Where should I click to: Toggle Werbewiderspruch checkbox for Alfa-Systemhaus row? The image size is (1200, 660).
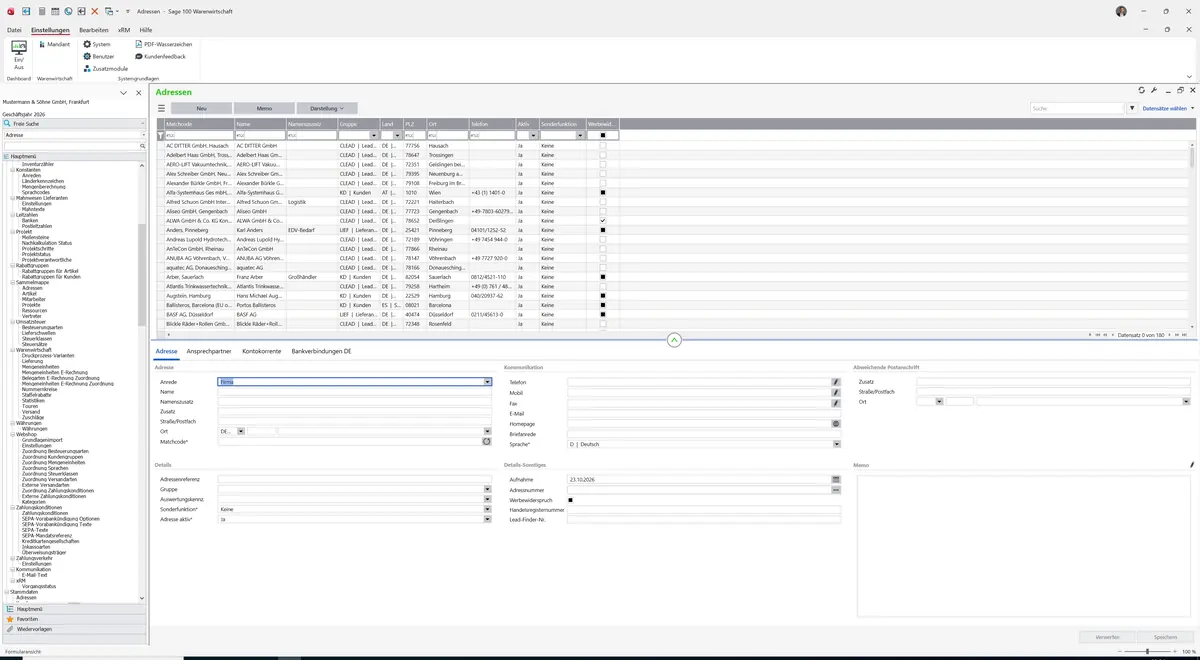click(x=603, y=193)
